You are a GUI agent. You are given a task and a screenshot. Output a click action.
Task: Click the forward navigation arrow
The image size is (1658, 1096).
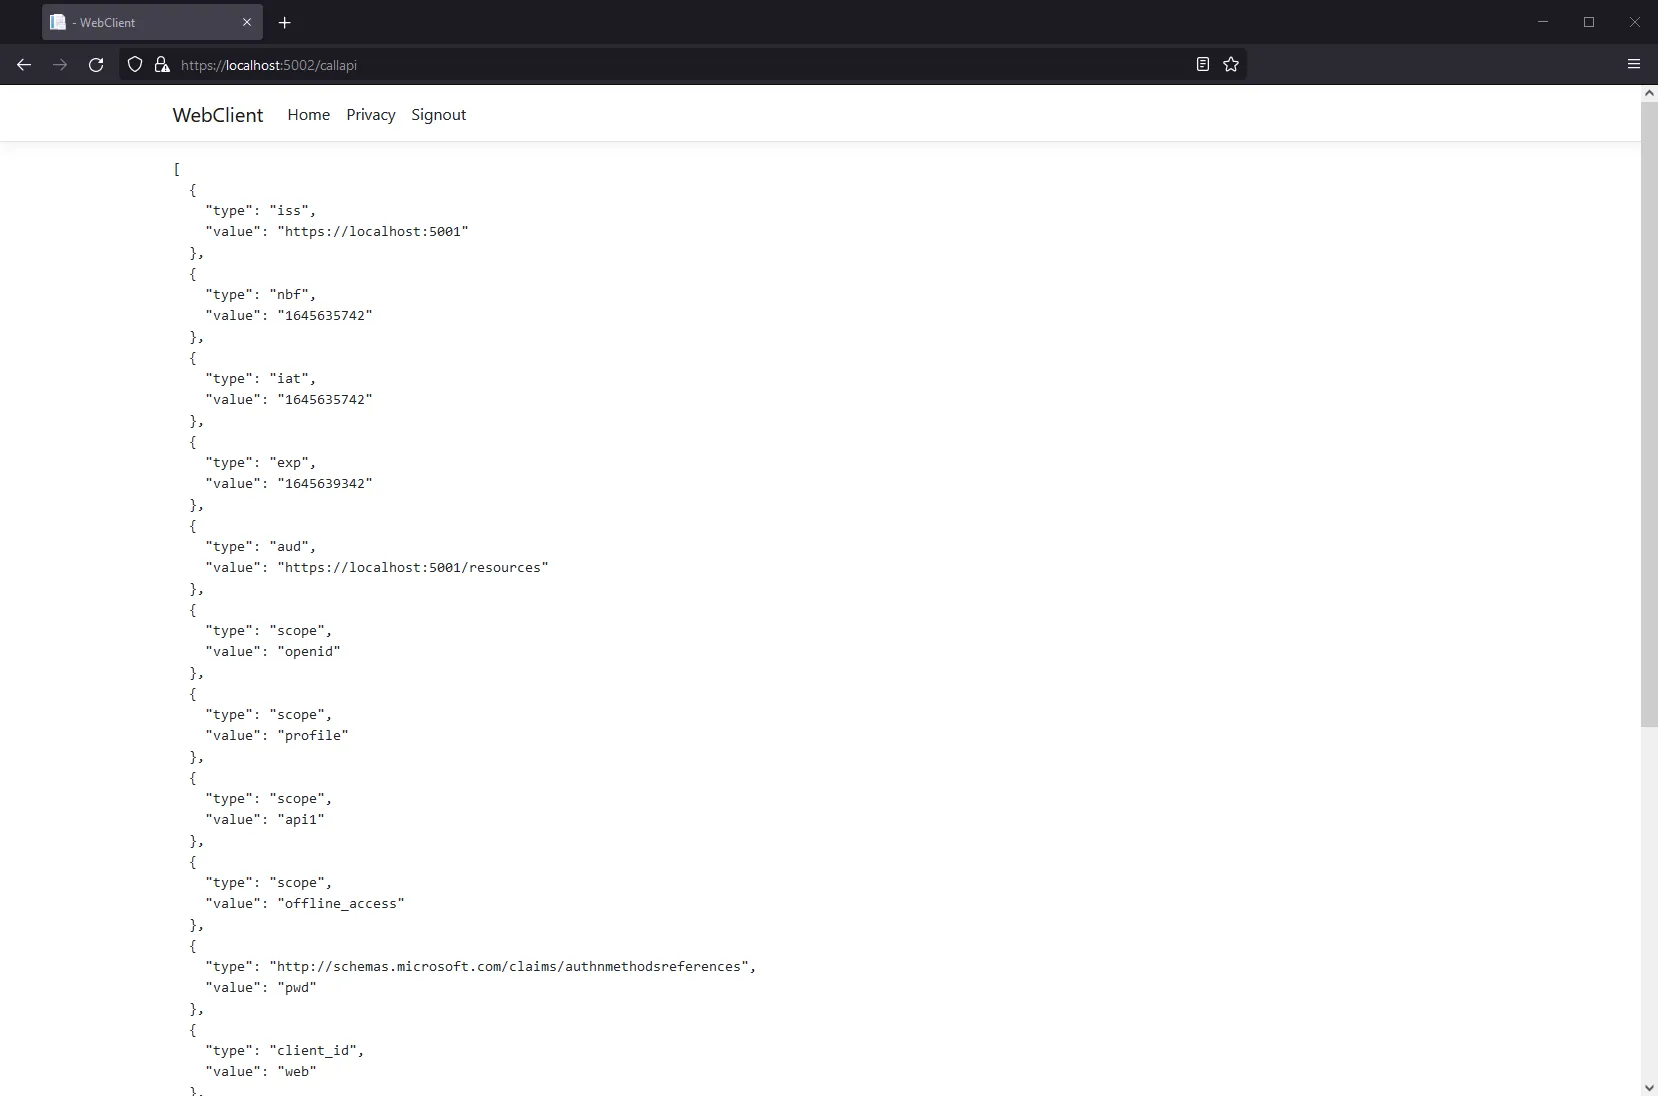60,64
